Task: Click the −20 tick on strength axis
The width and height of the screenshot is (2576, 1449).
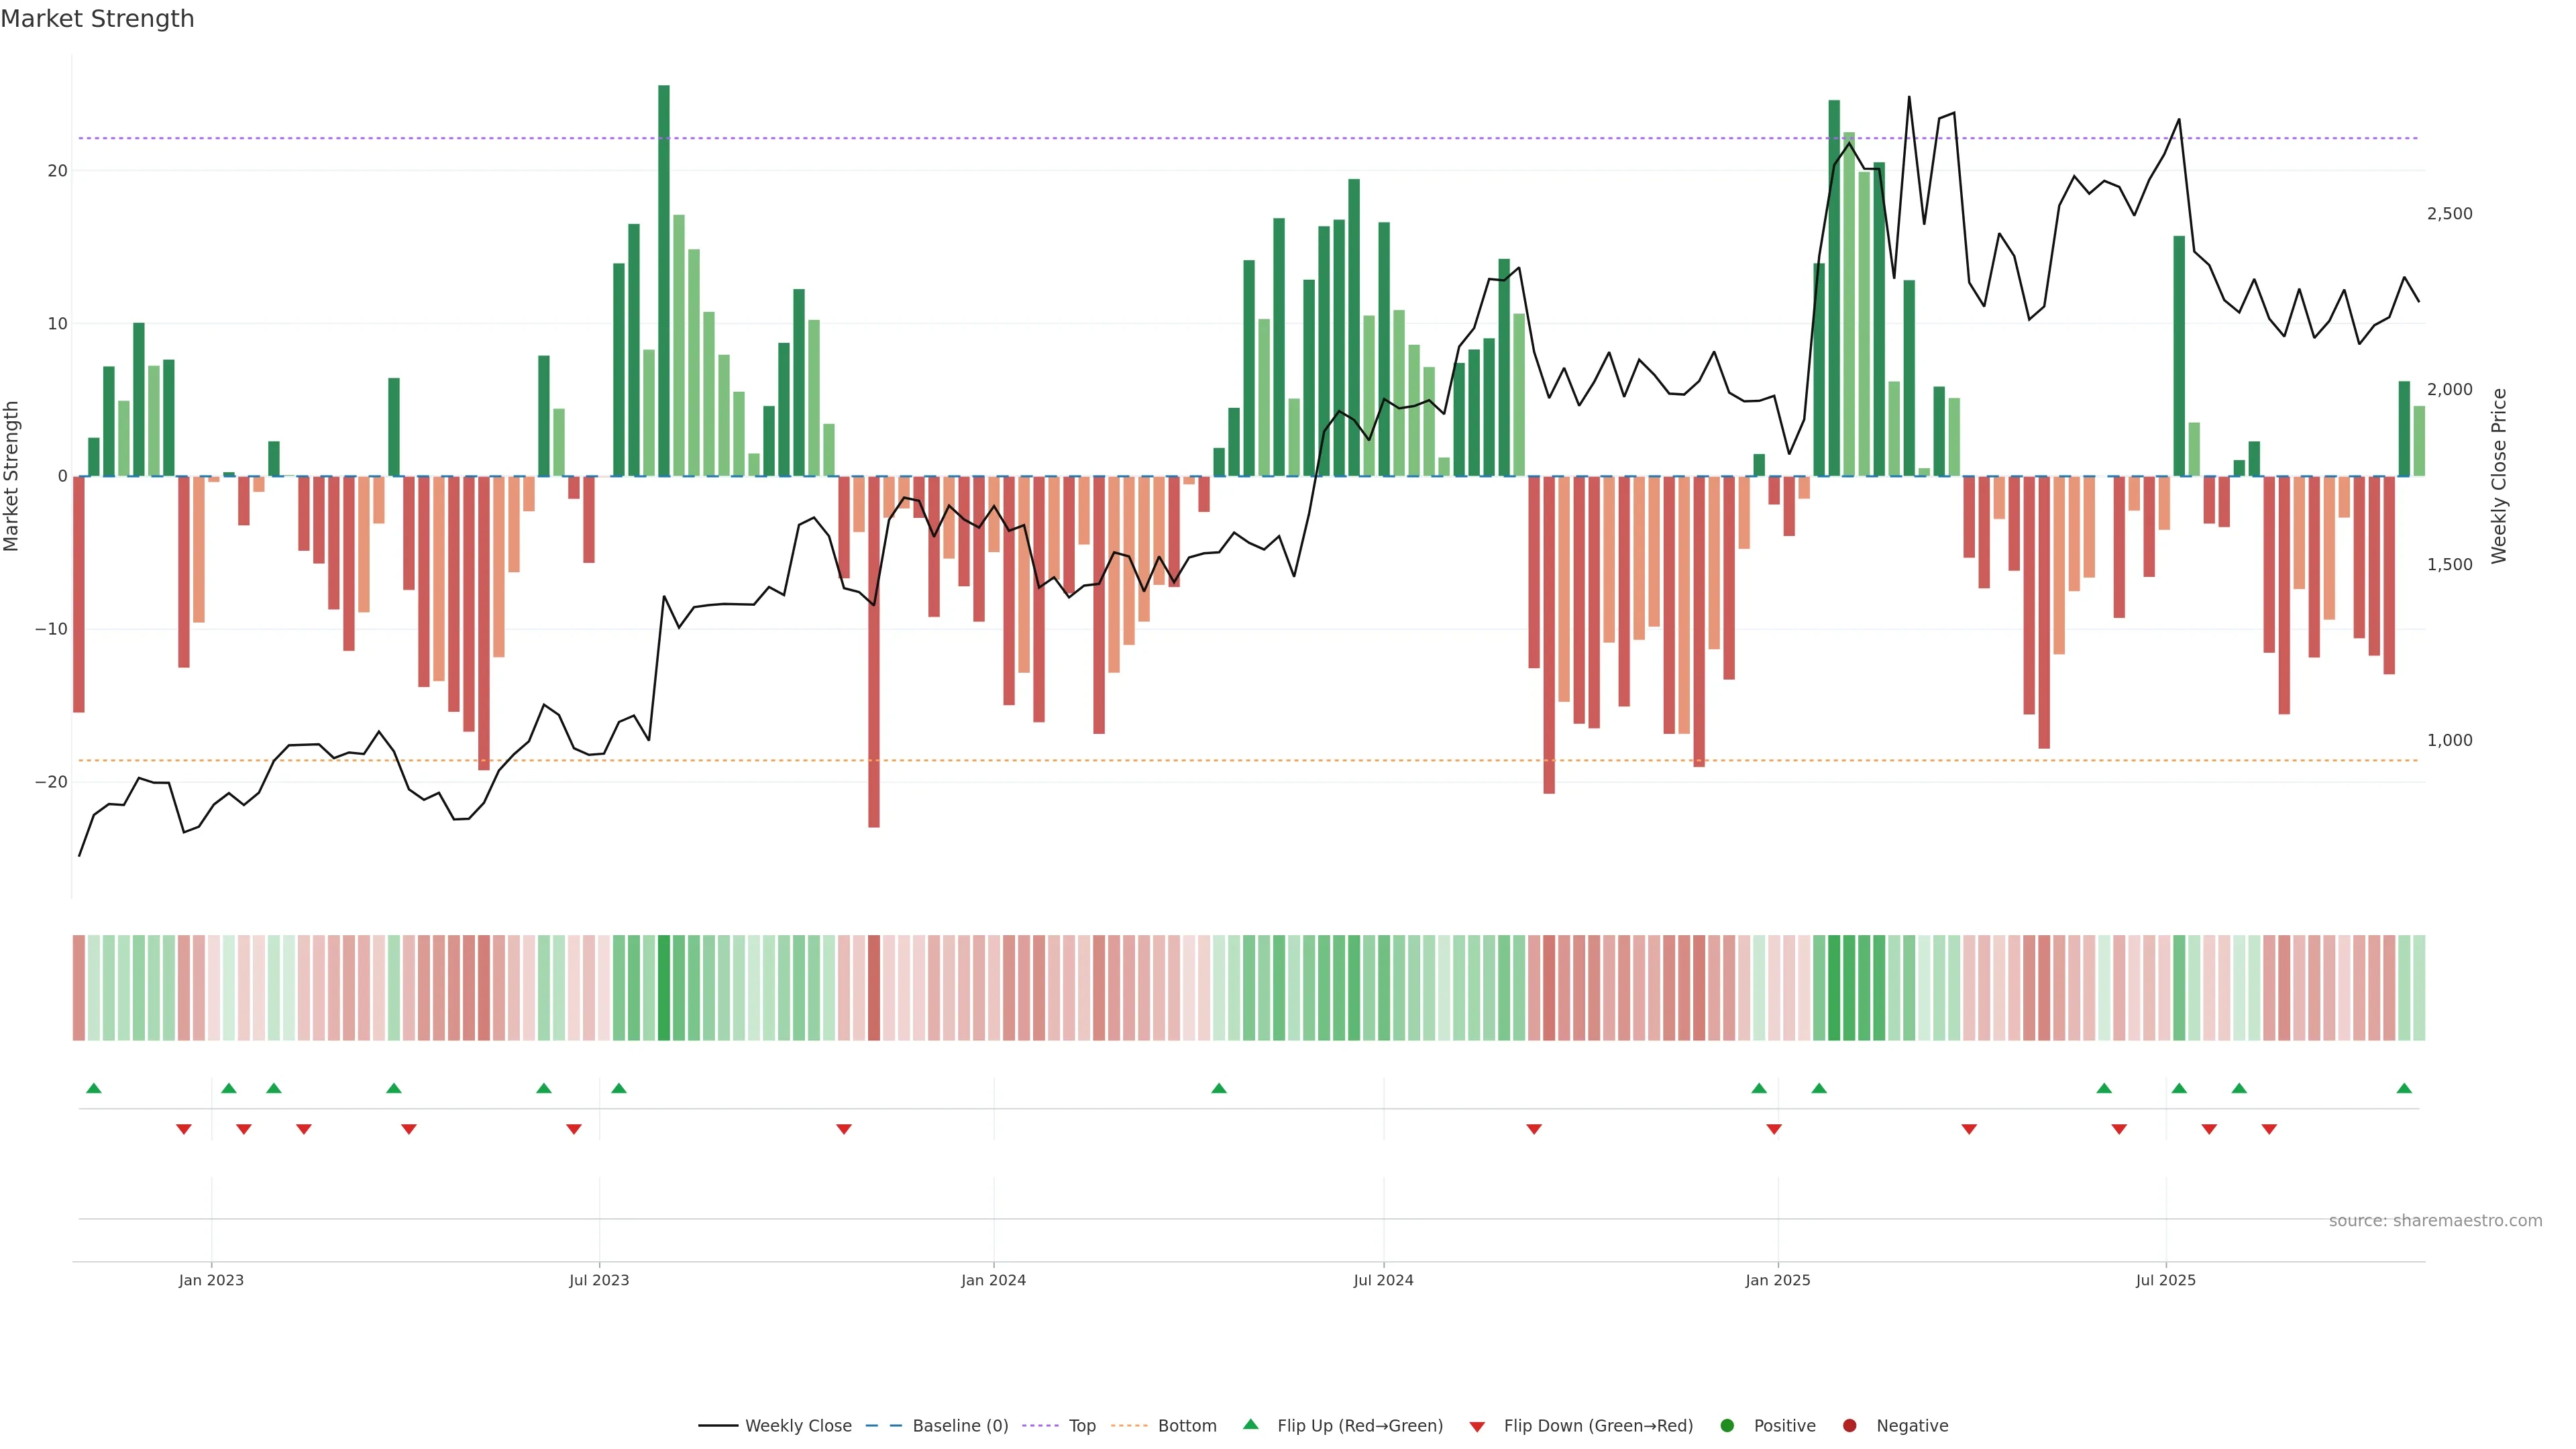Action: 51,782
